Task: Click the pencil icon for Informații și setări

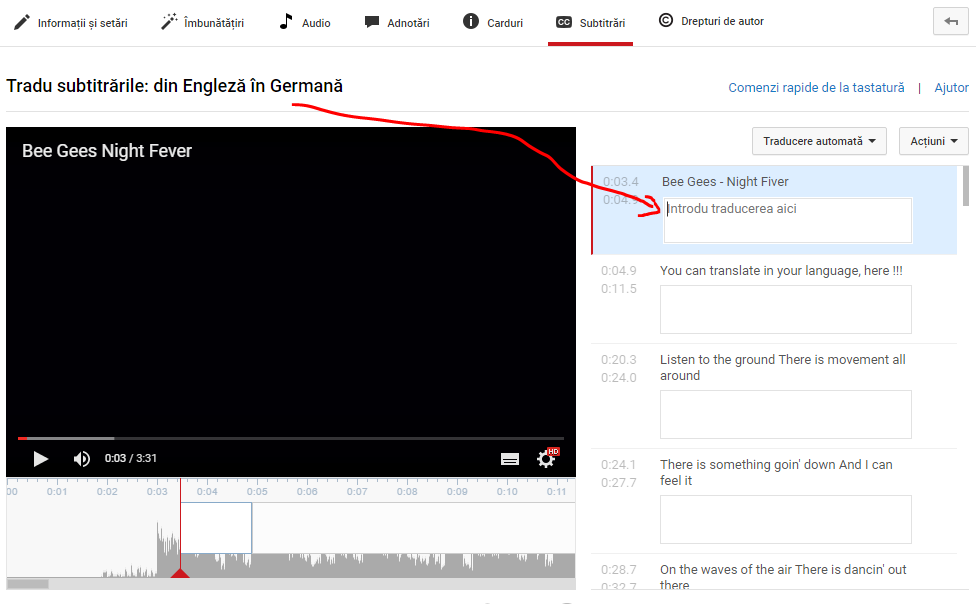Action: click(x=22, y=22)
